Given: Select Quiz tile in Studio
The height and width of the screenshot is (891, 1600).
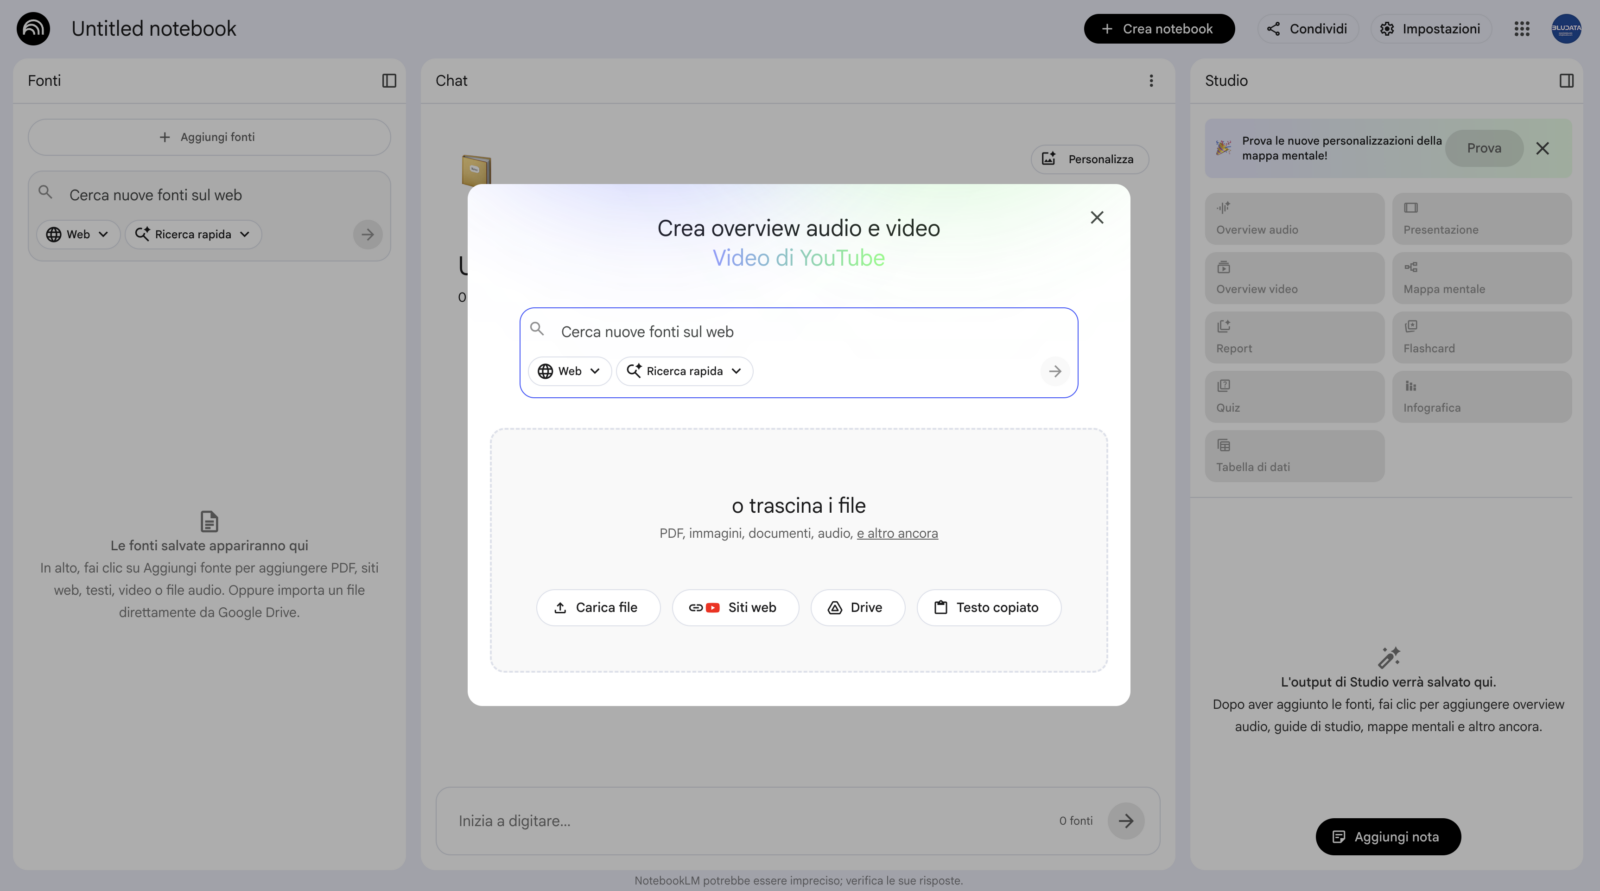Looking at the screenshot, I should (x=1295, y=397).
